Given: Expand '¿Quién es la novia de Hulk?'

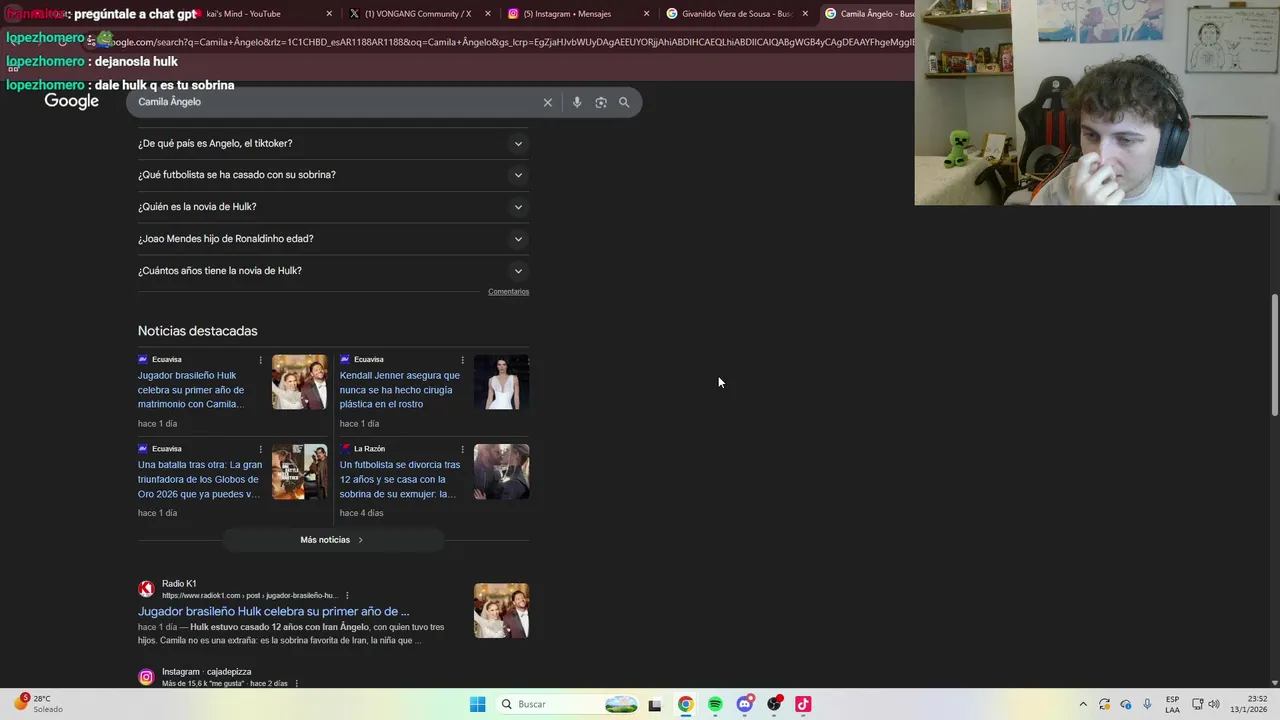Looking at the screenshot, I should (333, 207).
